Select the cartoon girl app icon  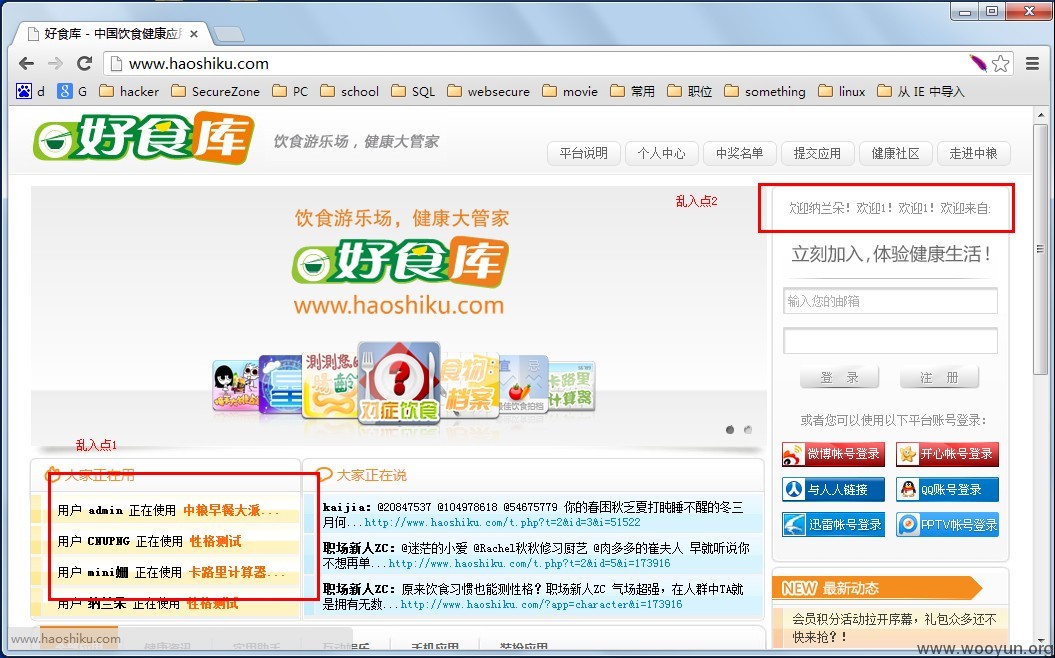[235, 386]
